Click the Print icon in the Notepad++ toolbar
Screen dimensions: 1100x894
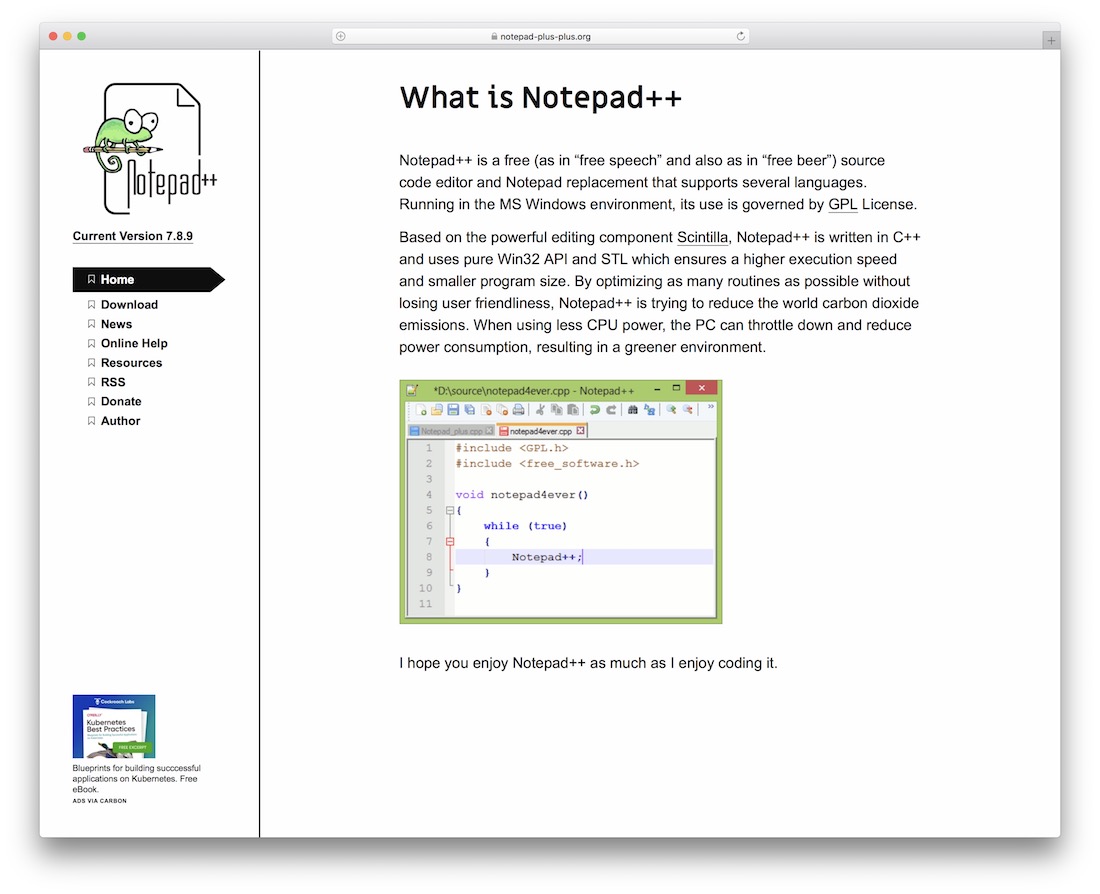point(518,410)
